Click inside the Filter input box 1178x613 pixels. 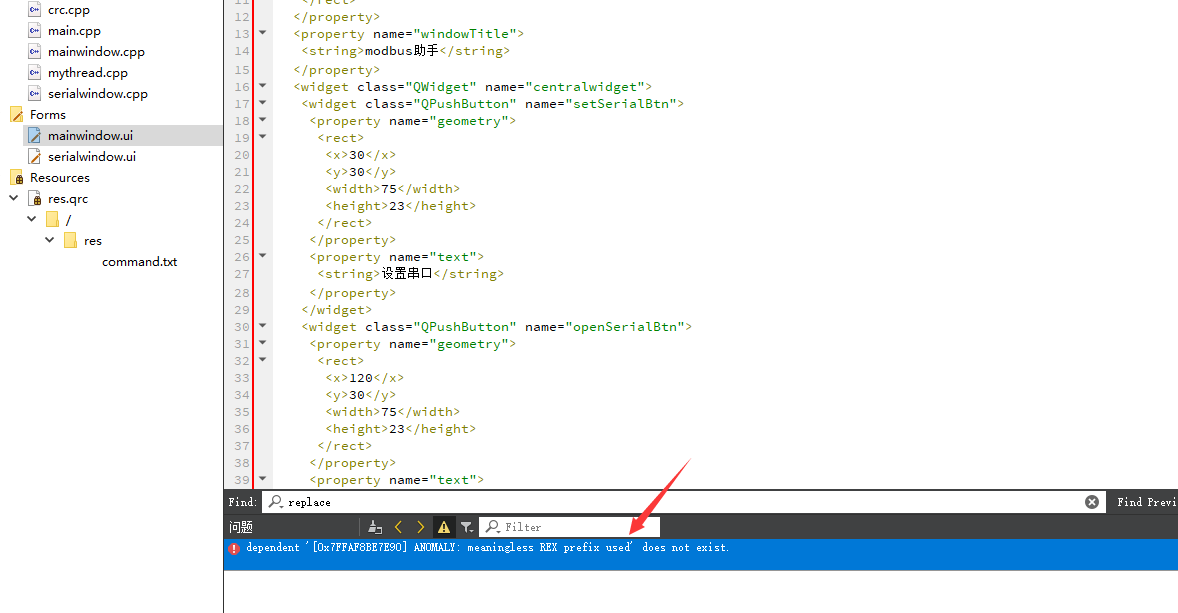[560, 526]
